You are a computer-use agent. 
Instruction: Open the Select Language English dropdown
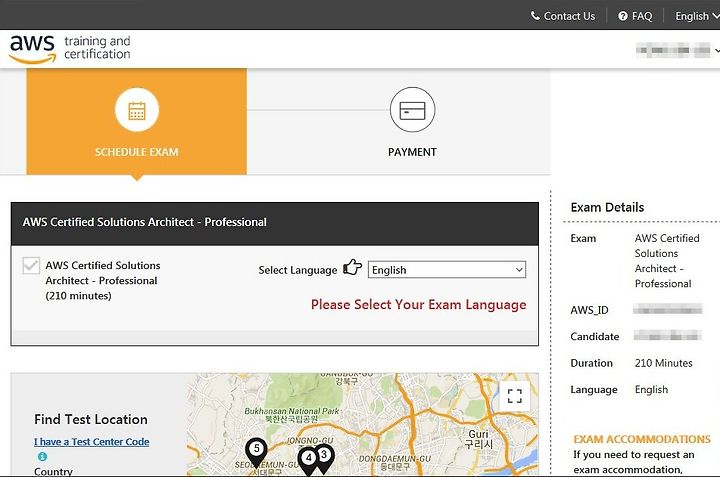click(x=447, y=270)
